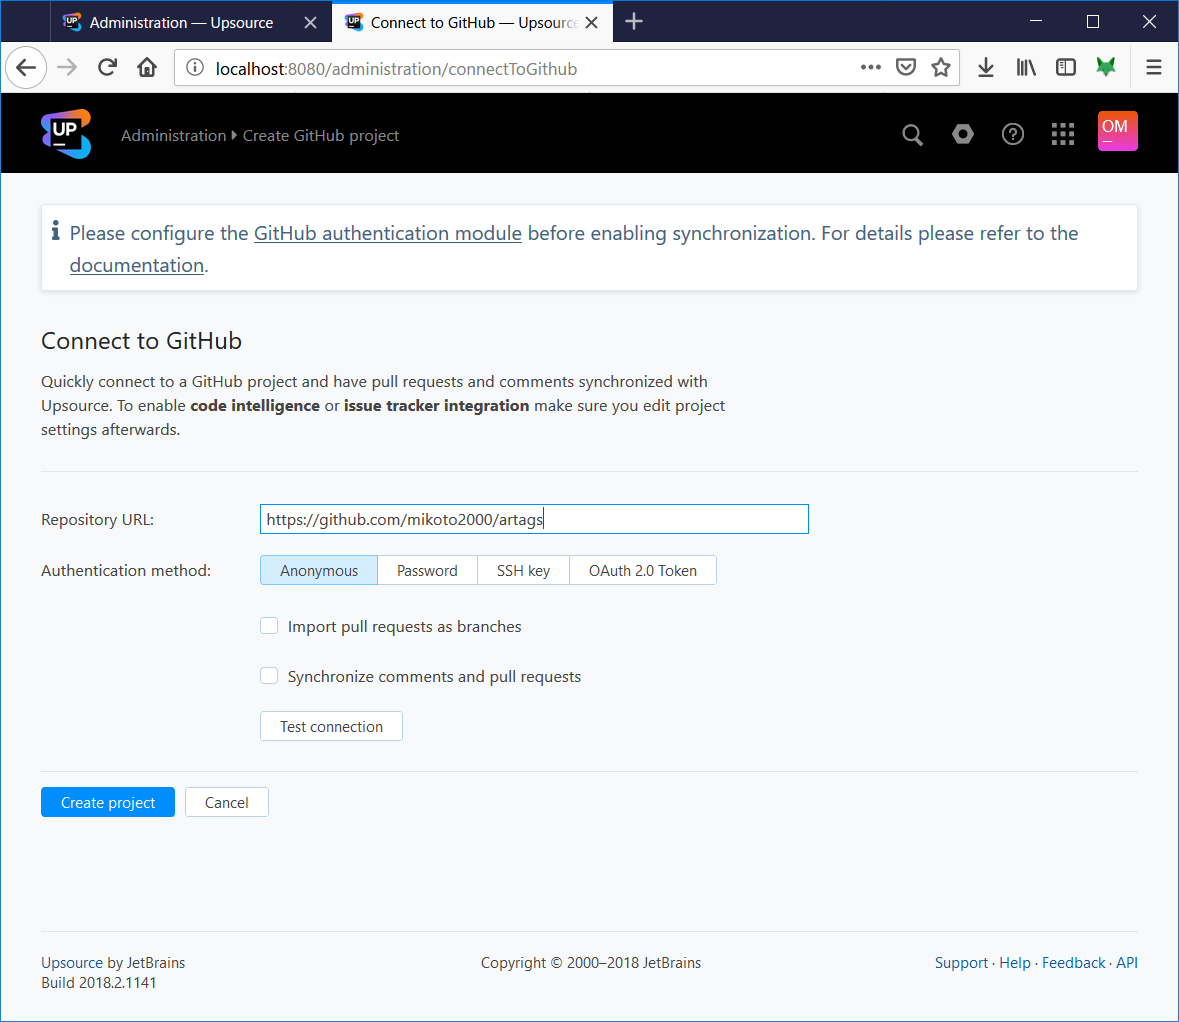Check Synchronize comments and pull requests
The width and height of the screenshot is (1179, 1022).
tap(269, 675)
